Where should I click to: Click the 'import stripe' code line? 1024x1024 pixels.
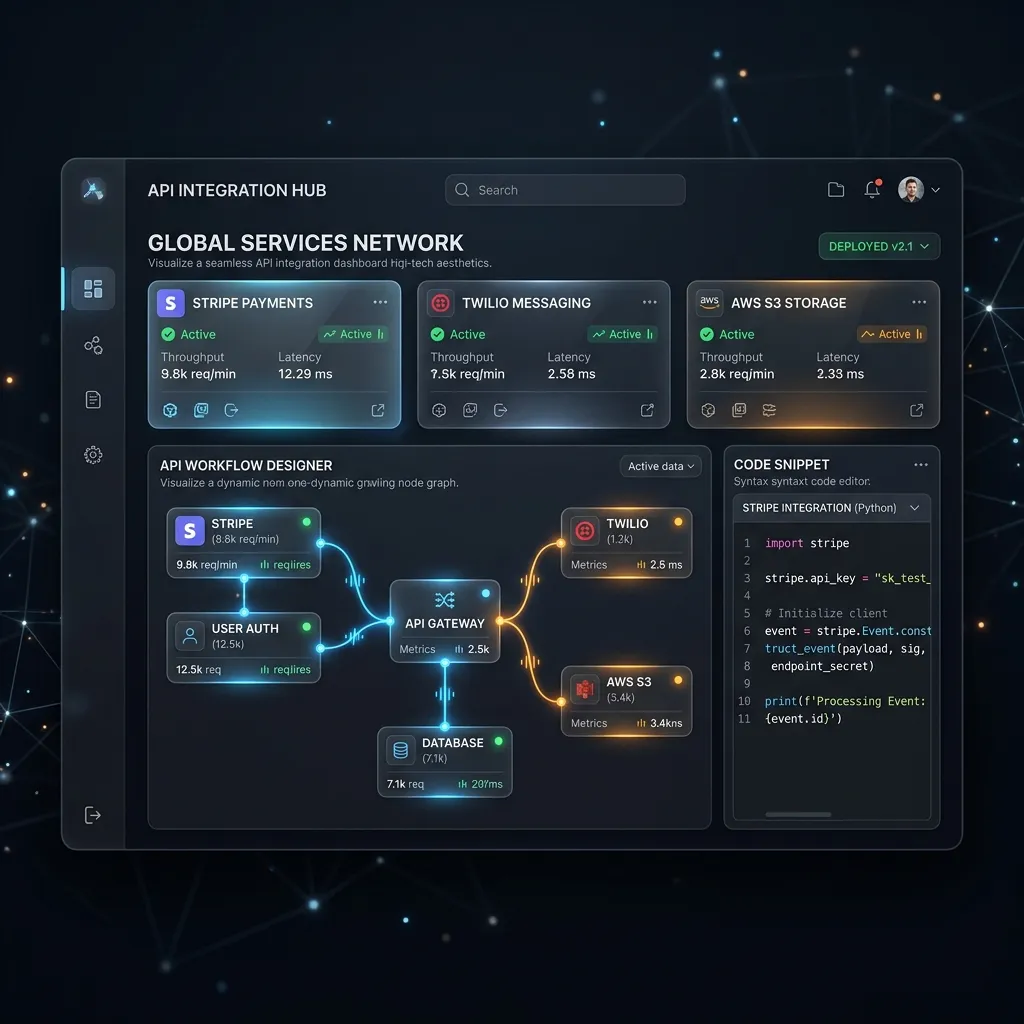pyautogui.click(x=807, y=543)
